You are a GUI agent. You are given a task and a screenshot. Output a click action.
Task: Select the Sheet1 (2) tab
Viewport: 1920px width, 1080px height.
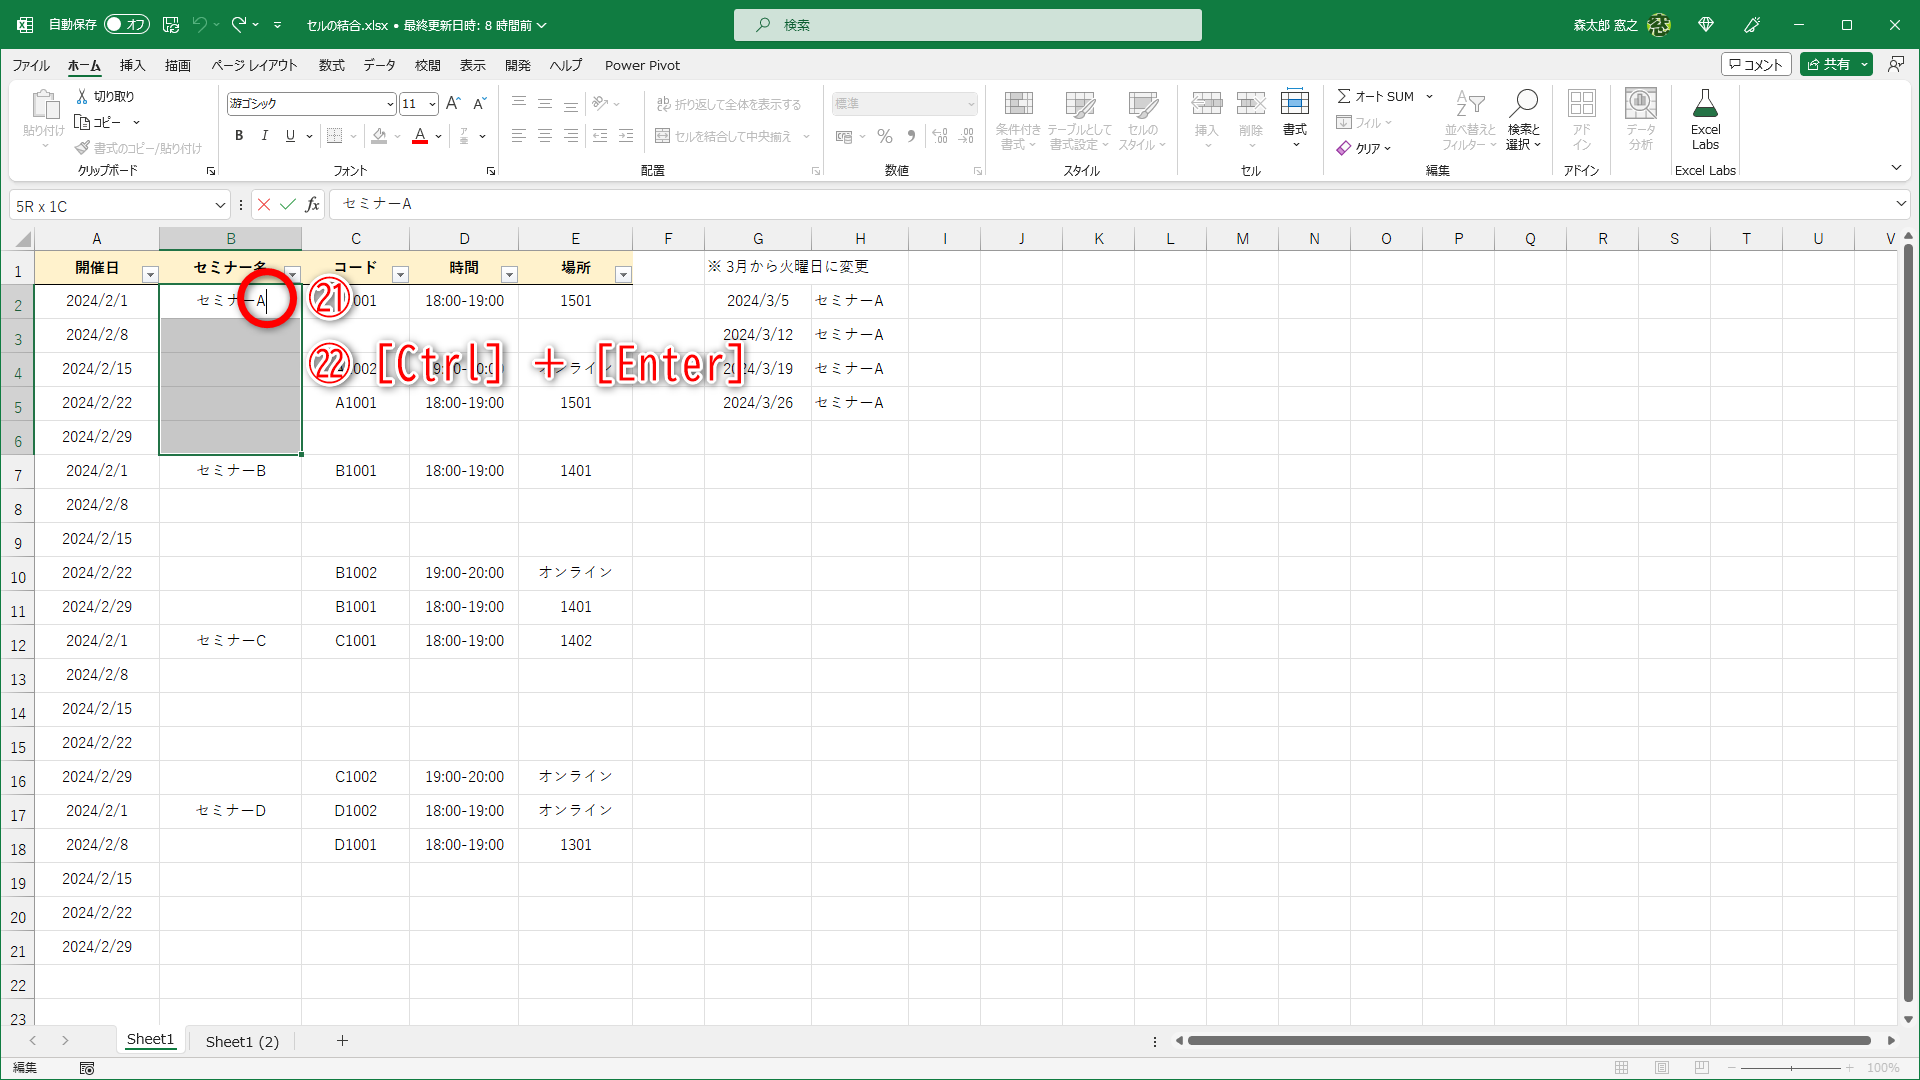pos(242,1041)
